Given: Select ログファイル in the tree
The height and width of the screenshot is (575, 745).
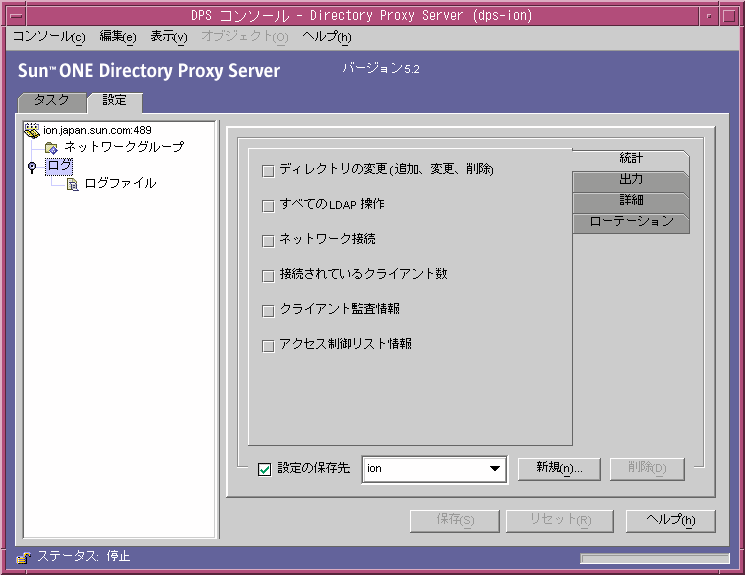Looking at the screenshot, I should pyautogui.click(x=120, y=183).
